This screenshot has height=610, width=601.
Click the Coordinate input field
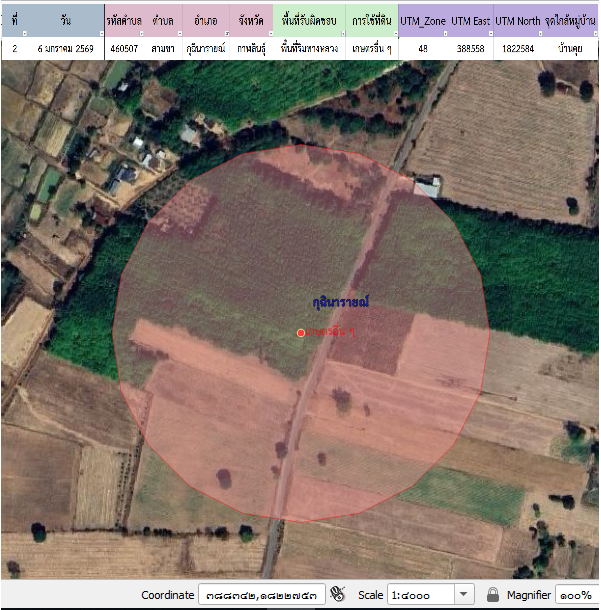click(x=261, y=595)
